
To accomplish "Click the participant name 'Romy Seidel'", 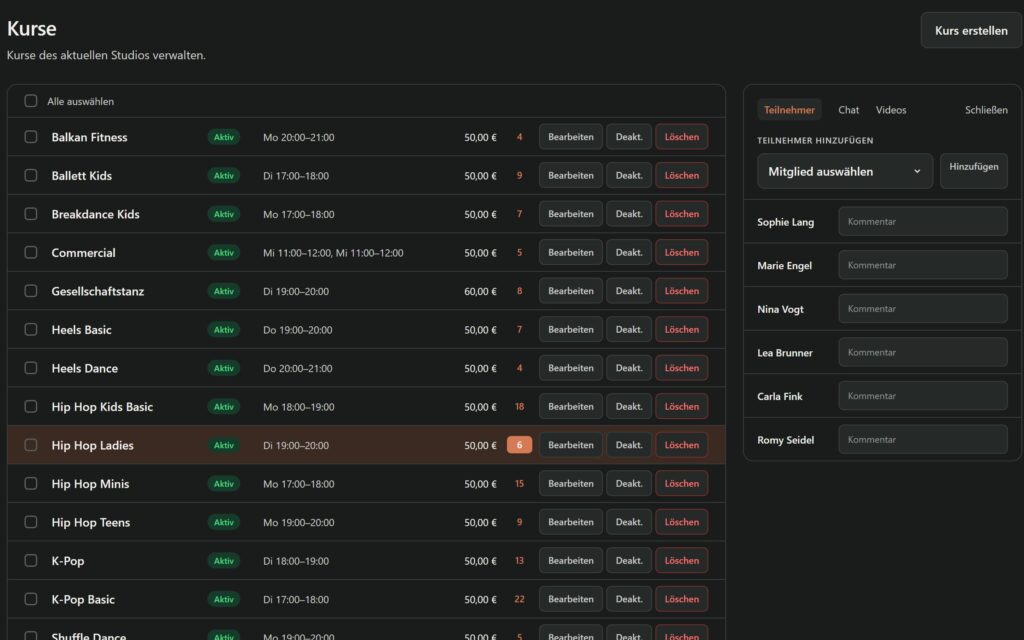I will pyautogui.click(x=785, y=440).
